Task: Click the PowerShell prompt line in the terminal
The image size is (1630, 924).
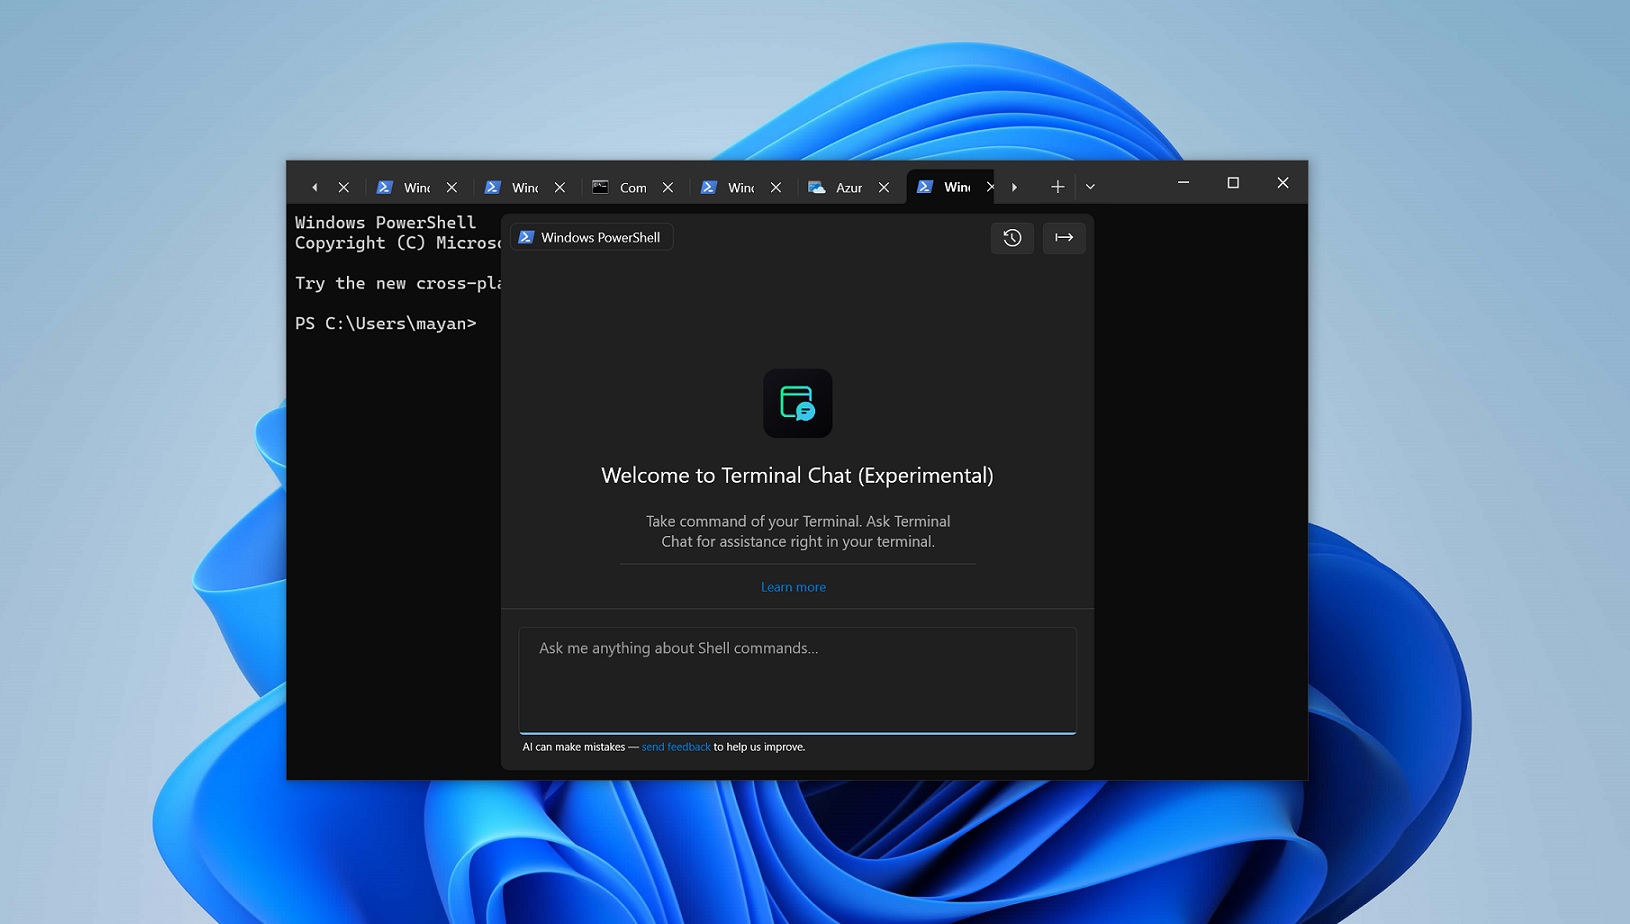Action: (x=386, y=323)
